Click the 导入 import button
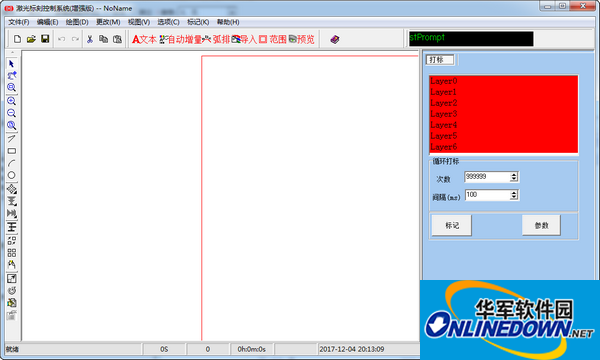The height and width of the screenshot is (360, 600). (245, 39)
